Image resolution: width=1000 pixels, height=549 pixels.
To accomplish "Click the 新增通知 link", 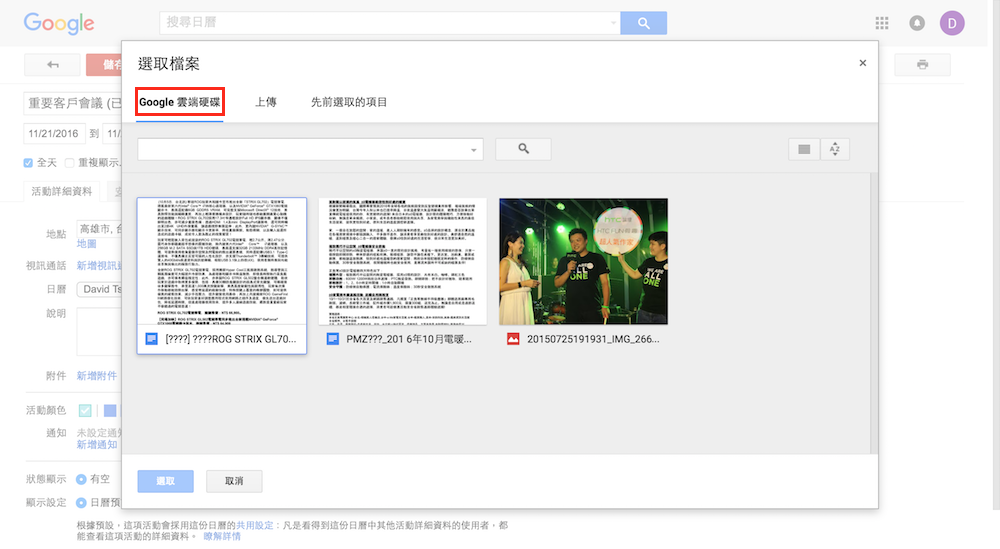I will tap(97, 444).
